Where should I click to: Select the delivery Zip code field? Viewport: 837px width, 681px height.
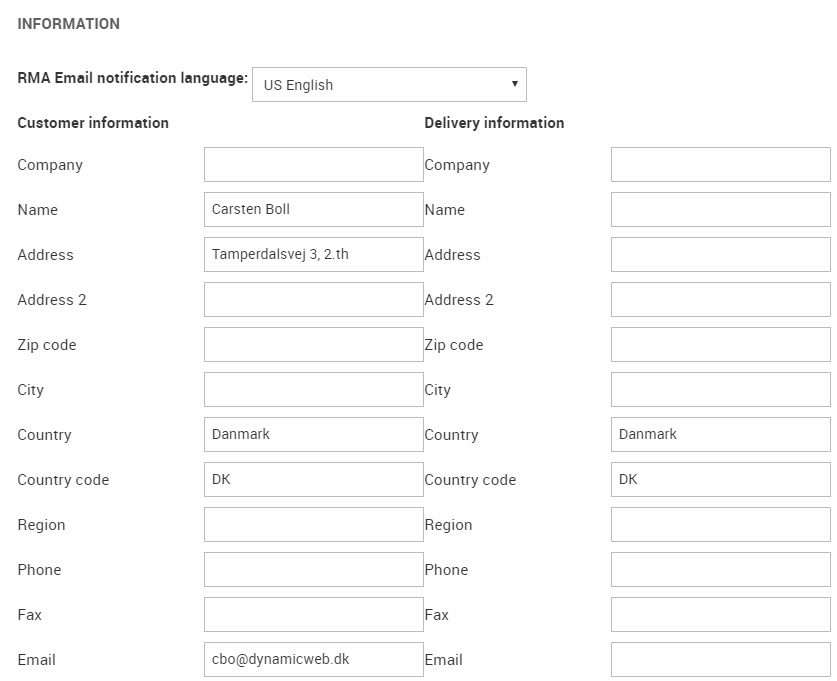[720, 345]
